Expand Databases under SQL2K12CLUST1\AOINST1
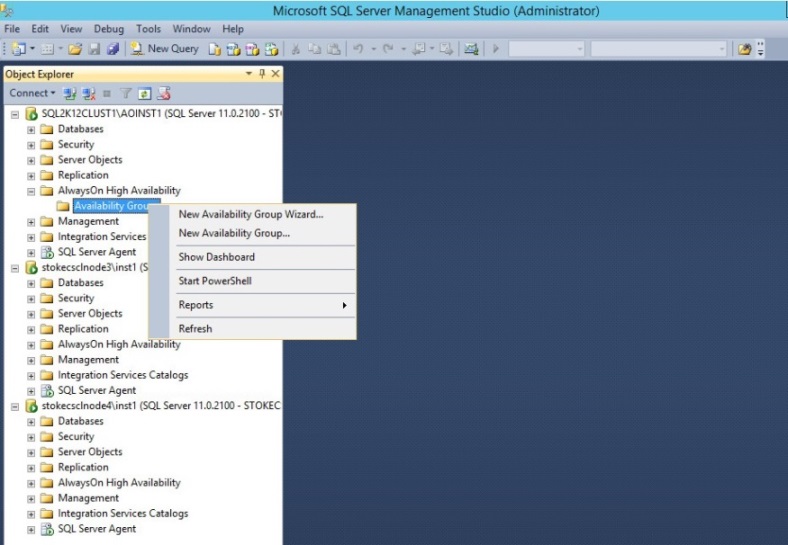 coord(31,130)
